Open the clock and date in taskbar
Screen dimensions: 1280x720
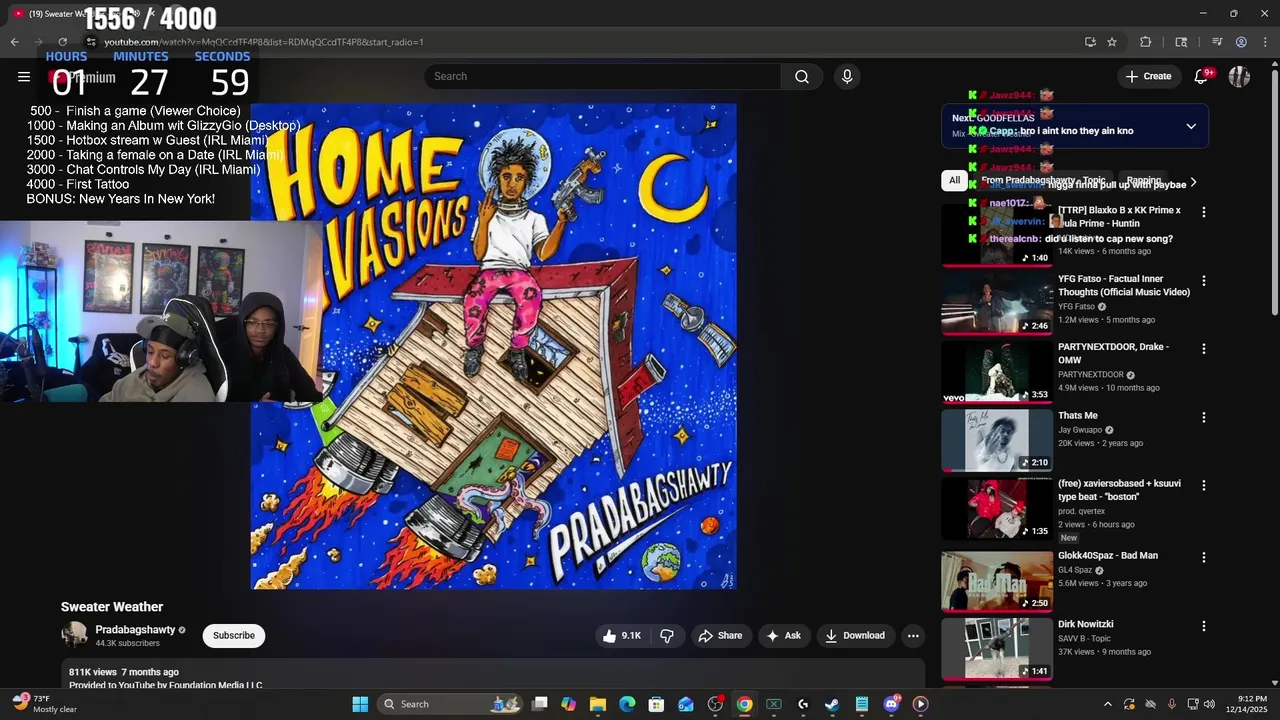click(x=1245, y=704)
